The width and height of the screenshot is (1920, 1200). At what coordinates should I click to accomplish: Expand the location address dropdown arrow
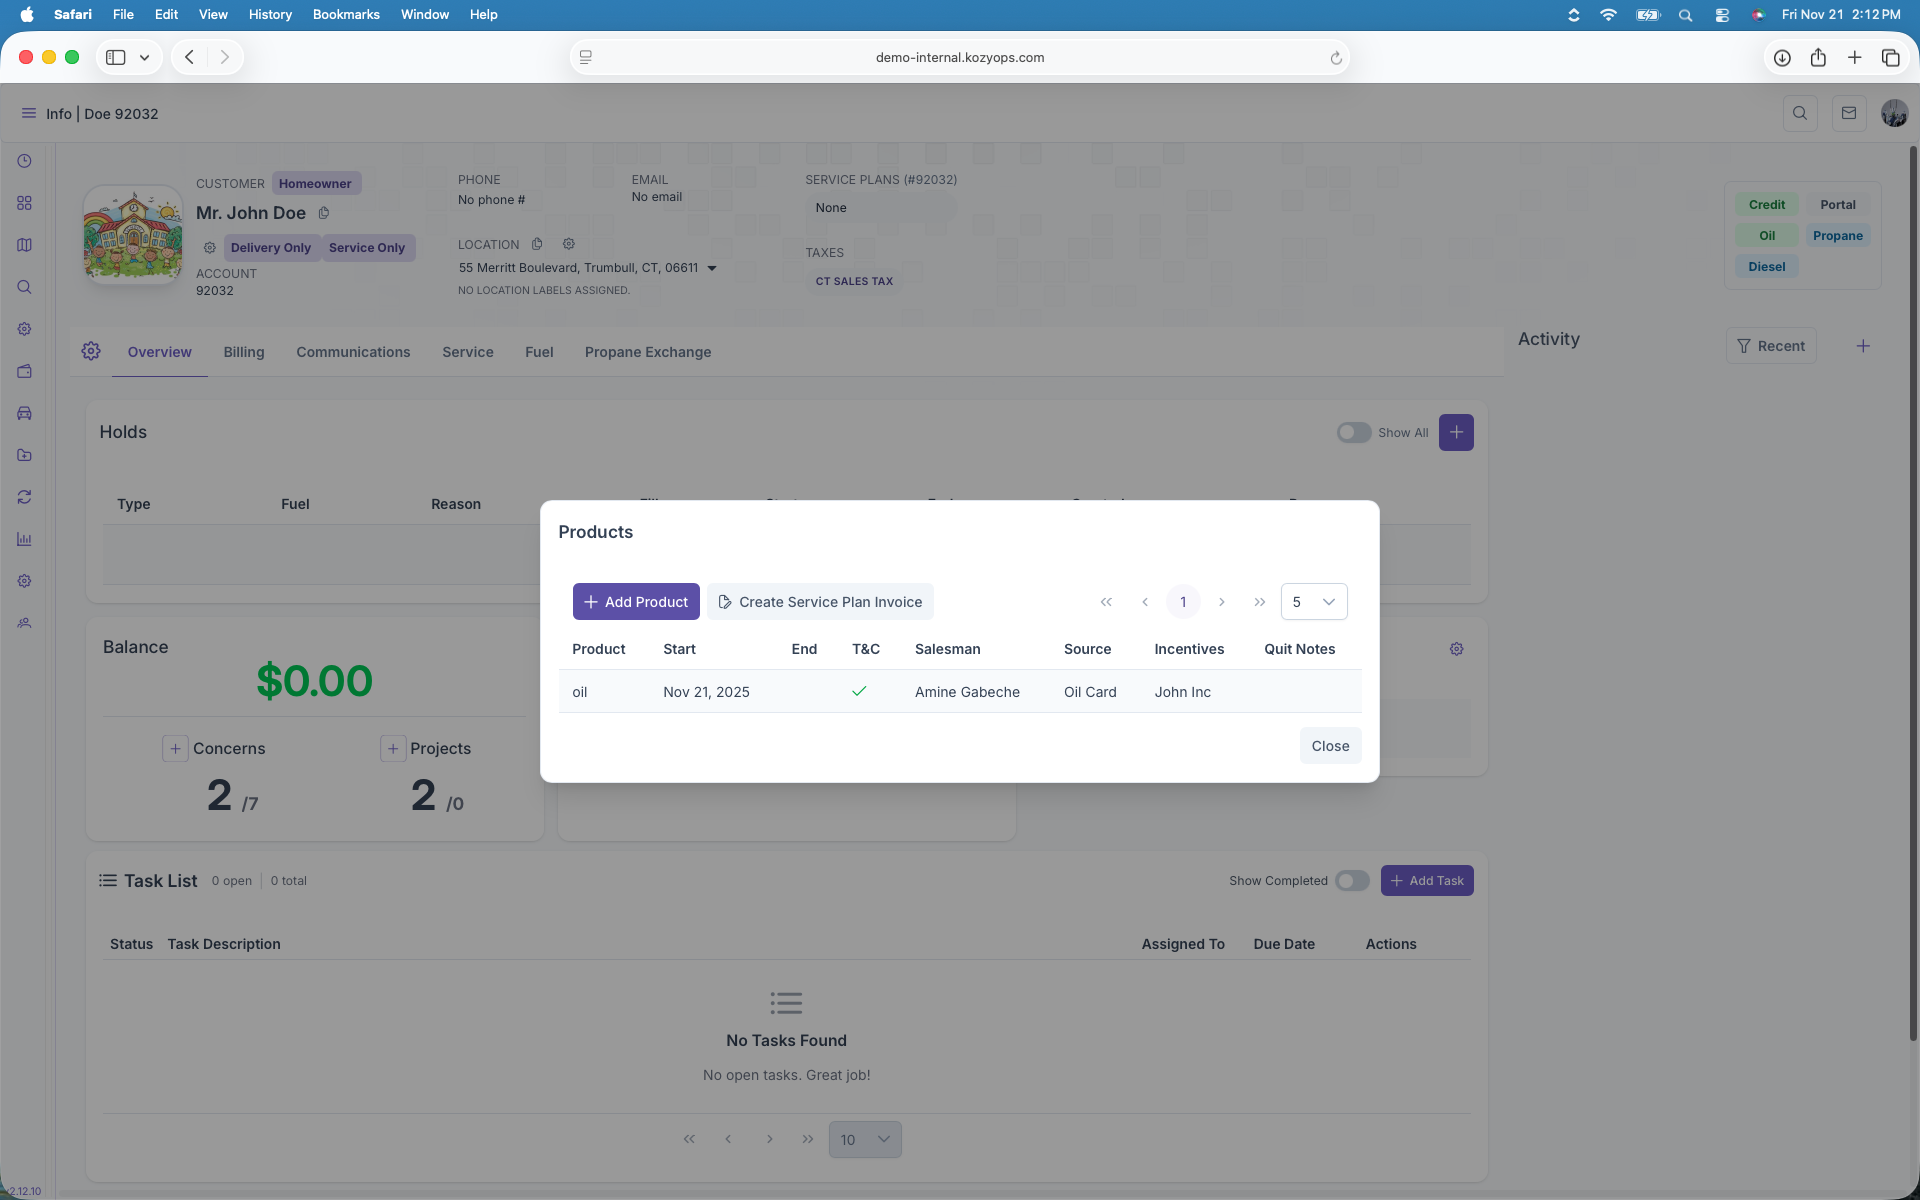coord(712,268)
